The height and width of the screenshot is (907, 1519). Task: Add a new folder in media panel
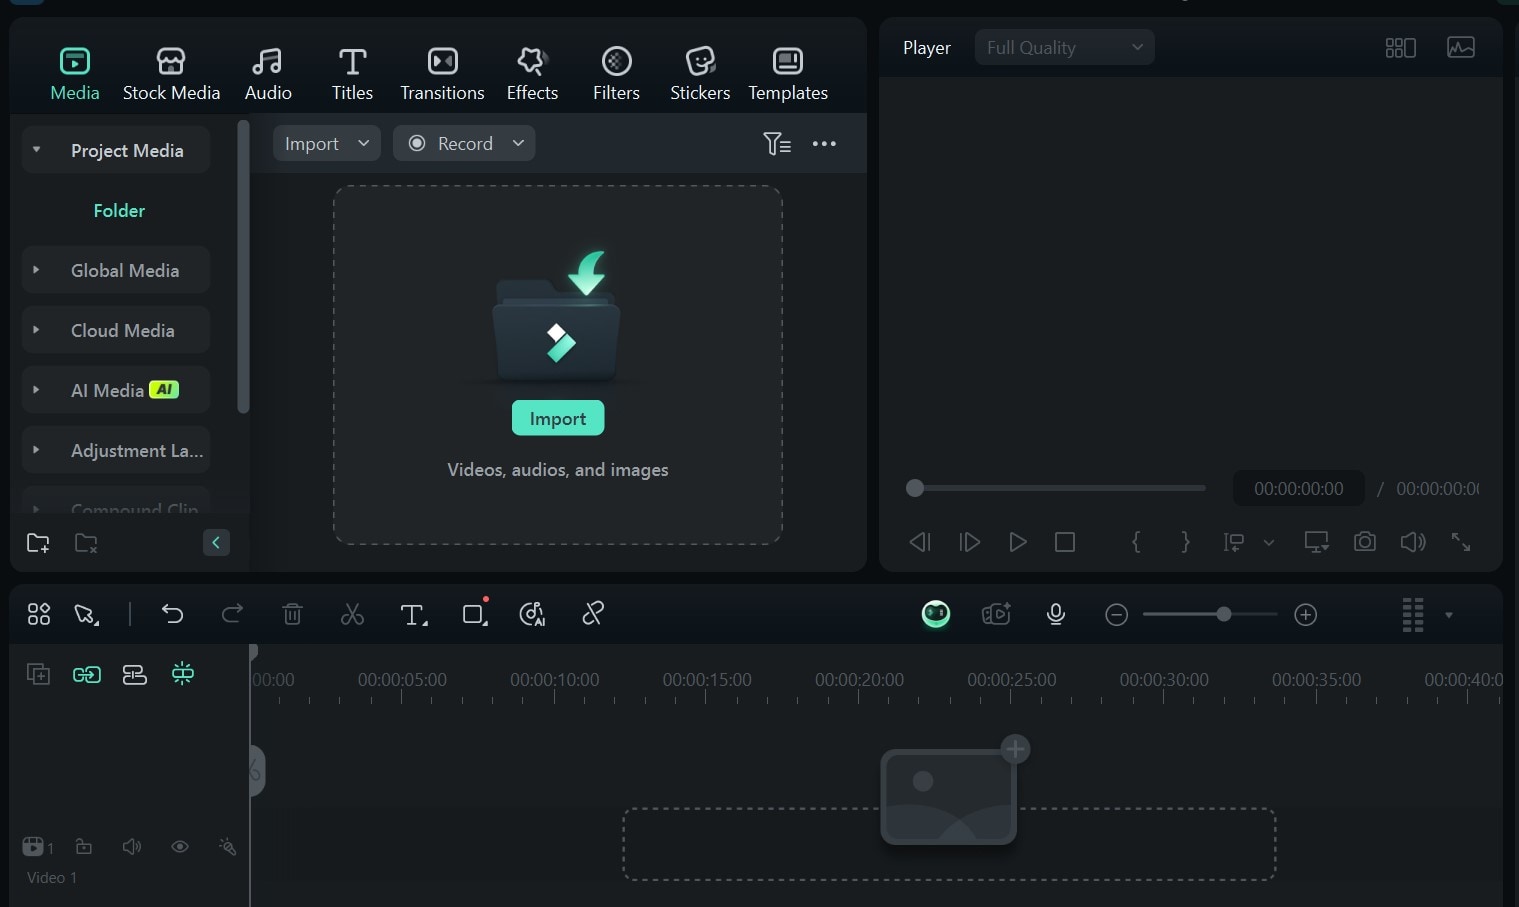click(38, 543)
